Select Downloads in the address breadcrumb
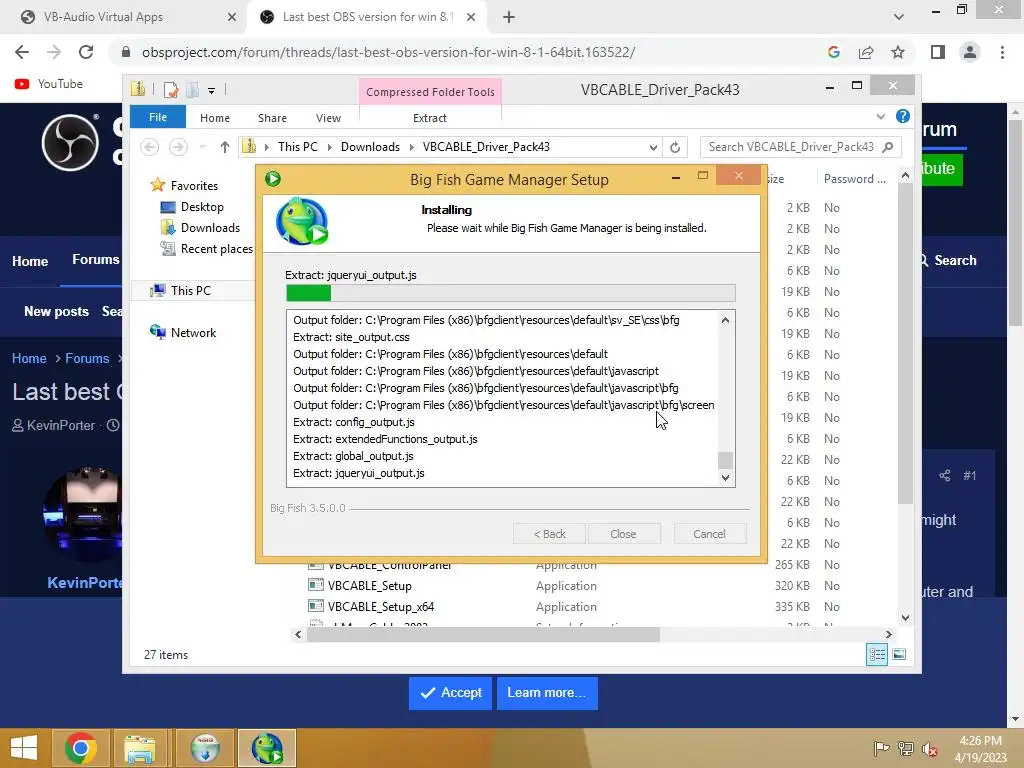1024x768 pixels. tap(370, 147)
